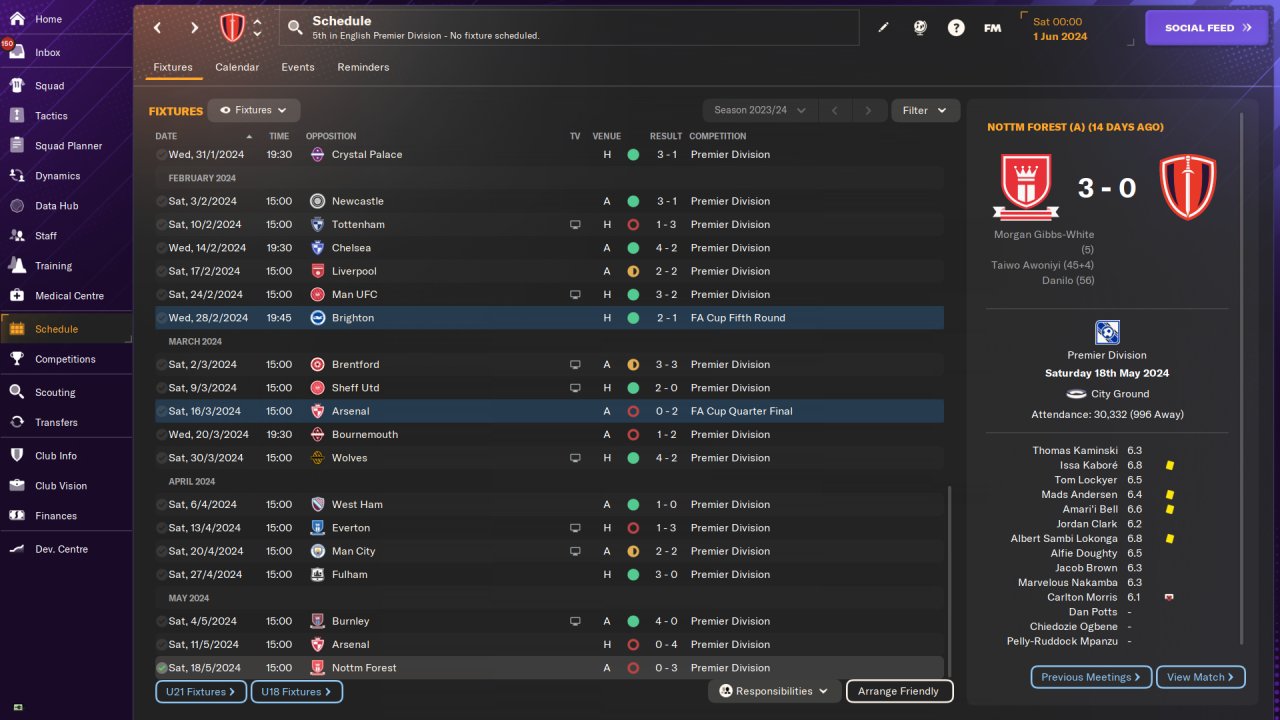Screen dimensions: 1280x720
Task: Open the Social Feed button
Action: click(x=1206, y=28)
